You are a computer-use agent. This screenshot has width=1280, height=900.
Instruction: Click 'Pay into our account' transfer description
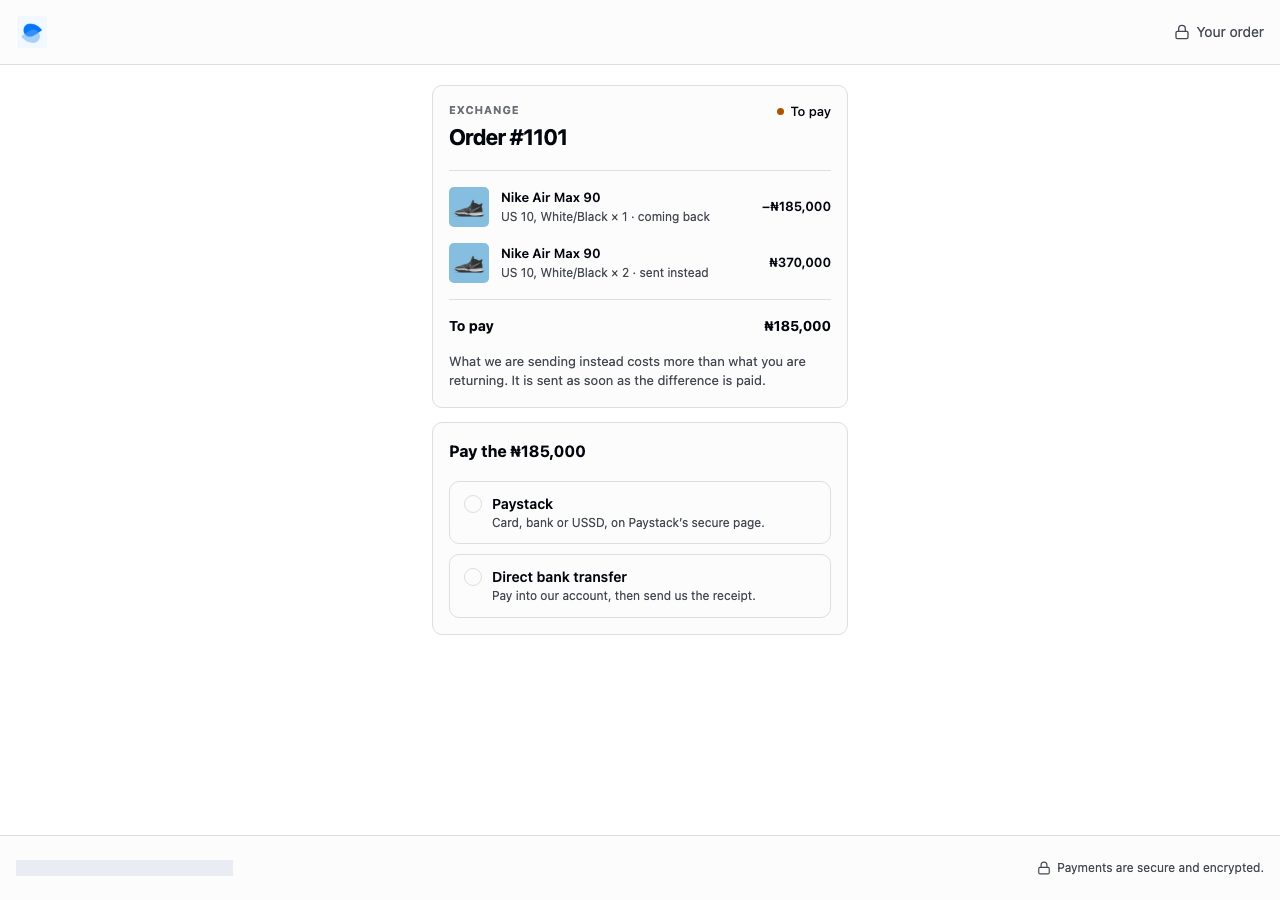pos(624,596)
